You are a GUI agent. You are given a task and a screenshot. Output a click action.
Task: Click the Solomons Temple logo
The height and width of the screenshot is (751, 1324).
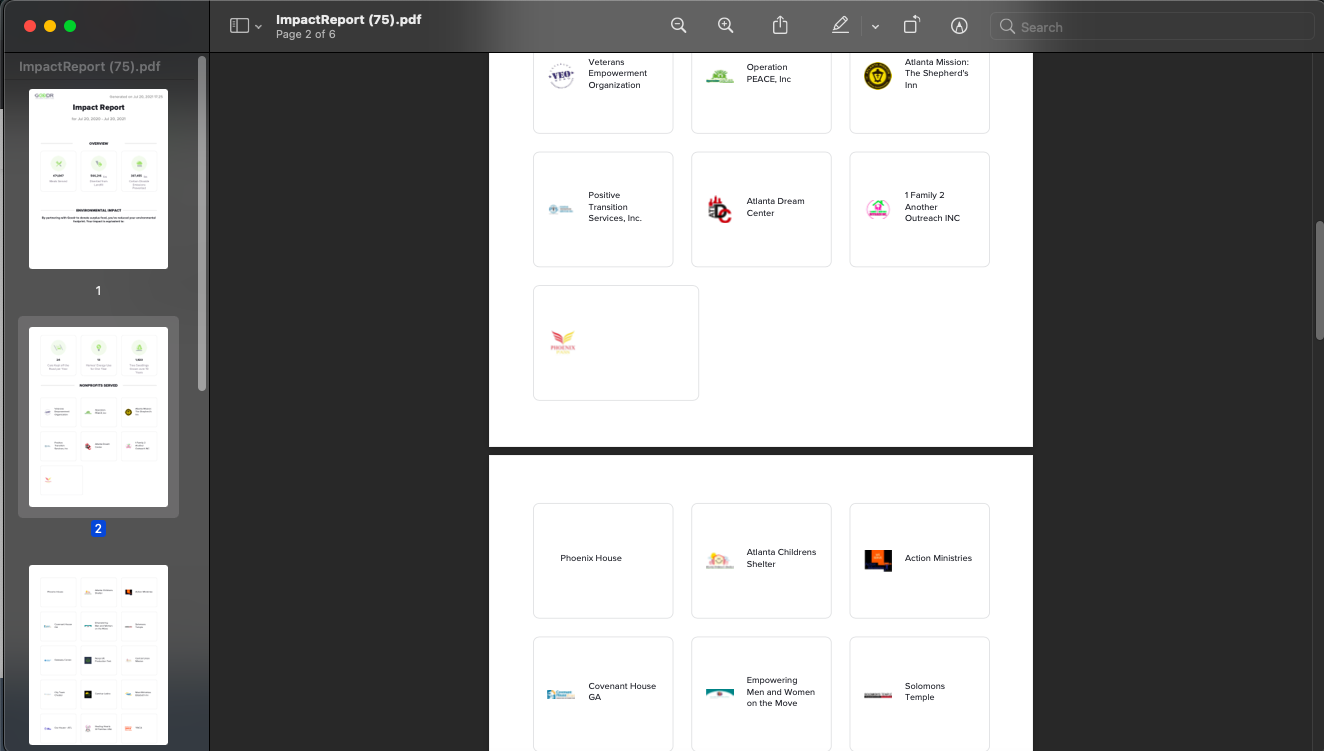(877, 694)
